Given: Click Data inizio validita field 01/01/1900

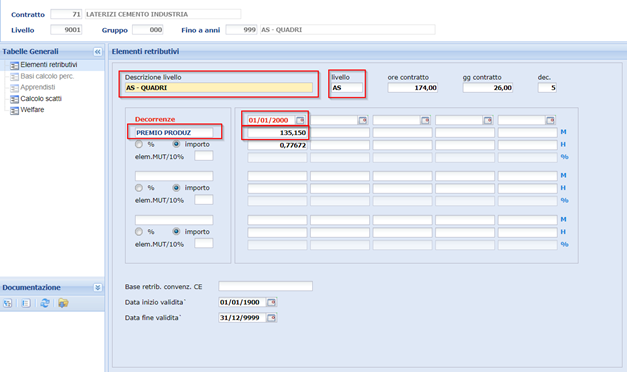Looking at the screenshot, I should [242, 302].
